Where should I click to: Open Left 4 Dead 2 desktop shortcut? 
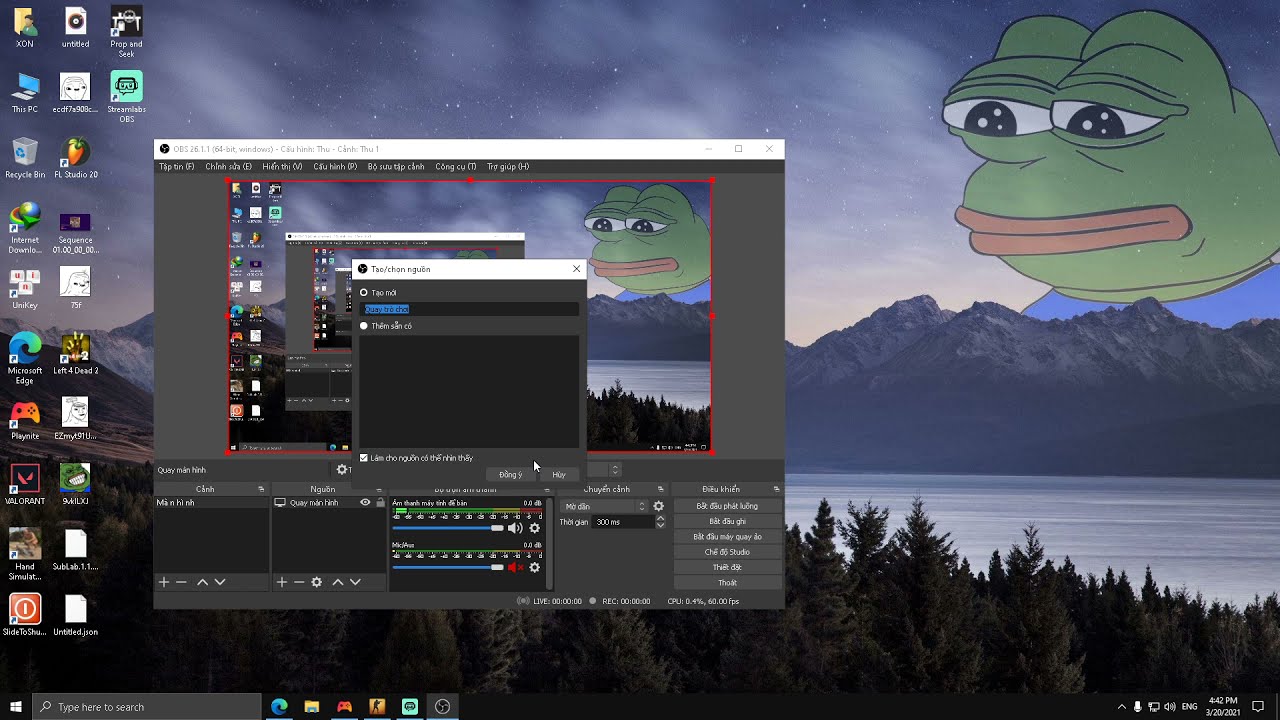pos(76,355)
